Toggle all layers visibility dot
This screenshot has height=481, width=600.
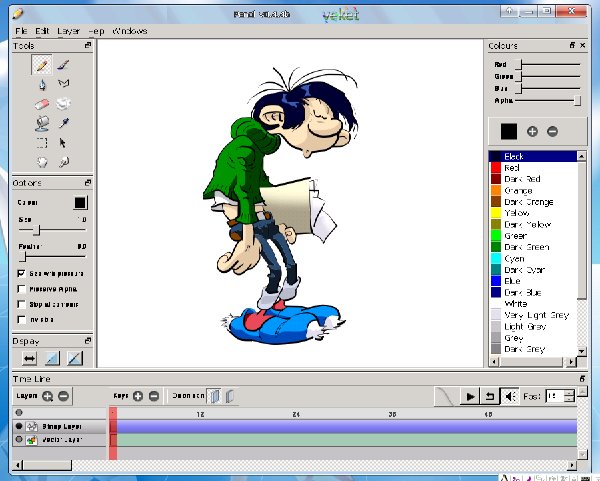(19, 413)
